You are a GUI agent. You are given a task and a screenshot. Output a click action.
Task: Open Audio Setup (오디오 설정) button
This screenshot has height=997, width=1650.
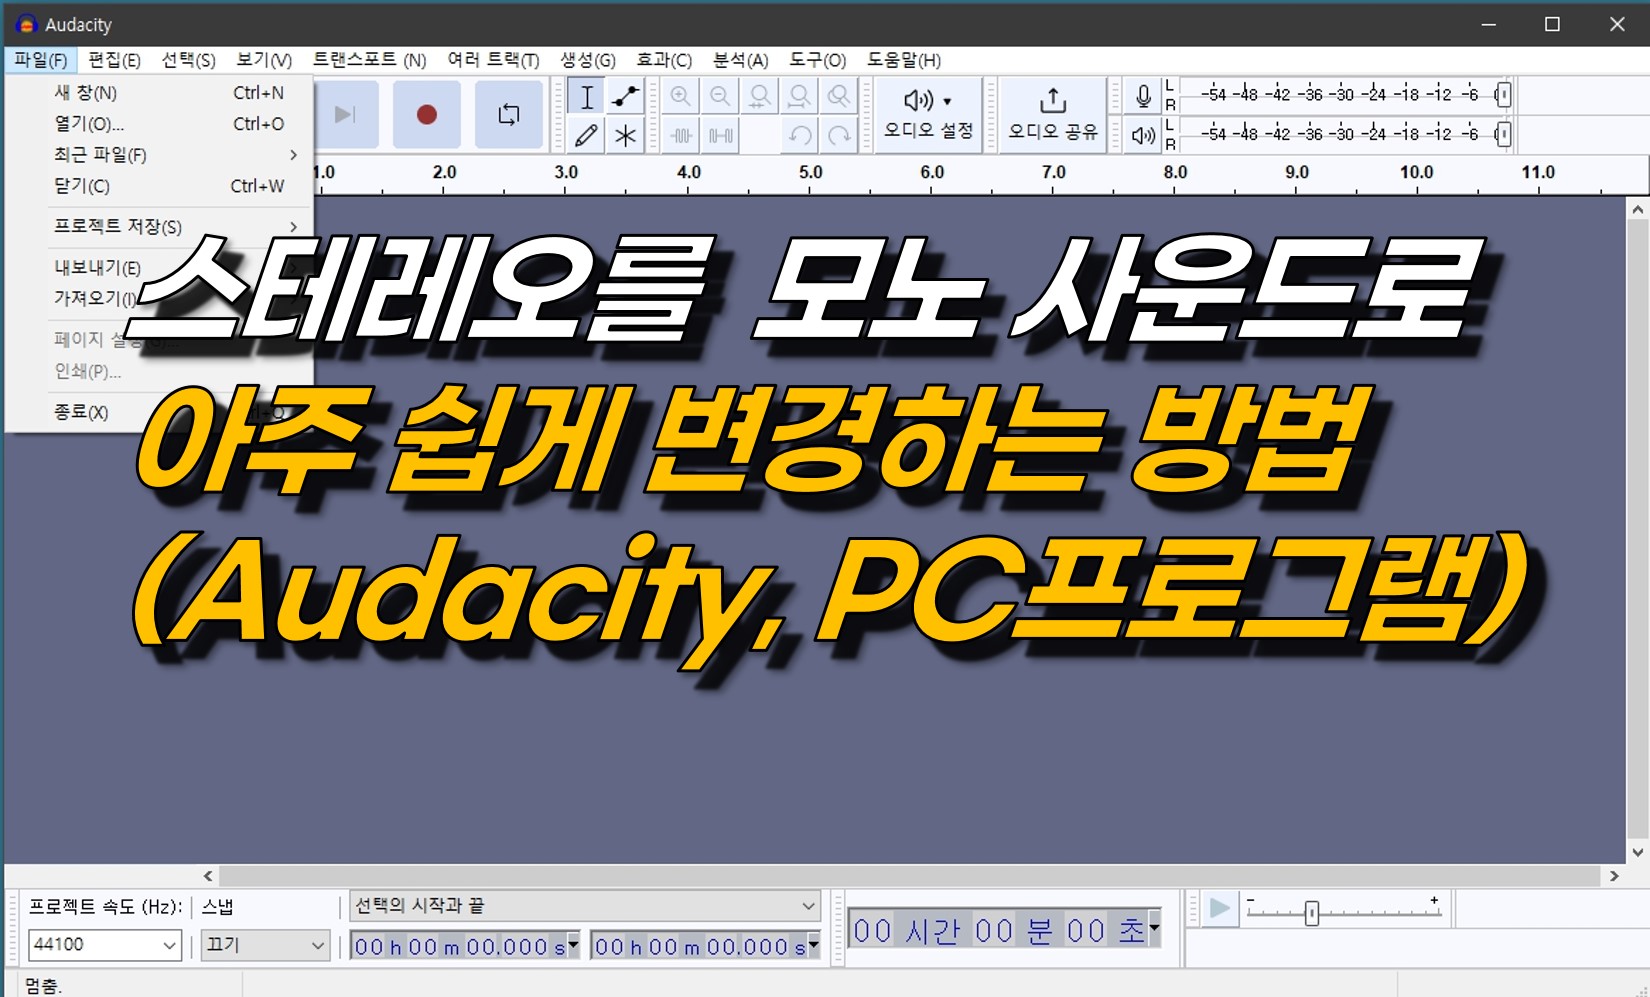click(929, 115)
